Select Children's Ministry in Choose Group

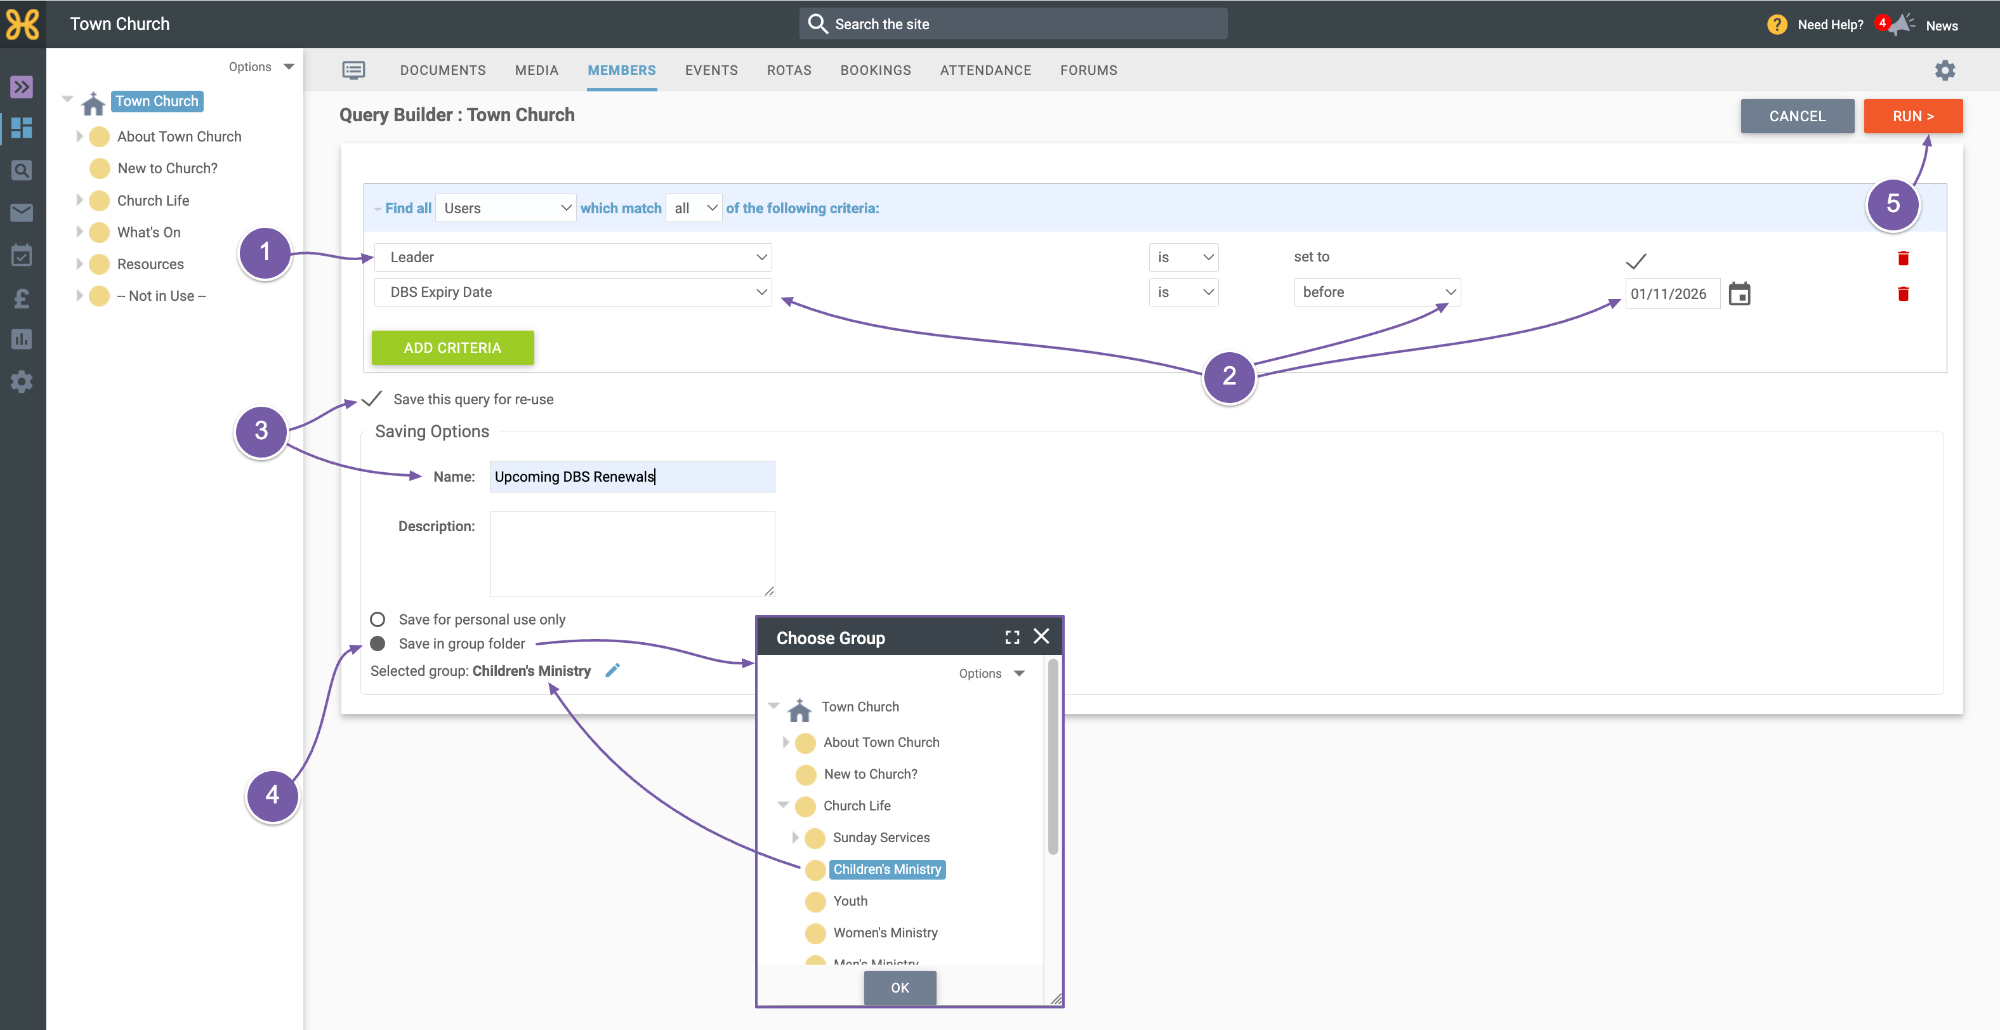point(887,870)
